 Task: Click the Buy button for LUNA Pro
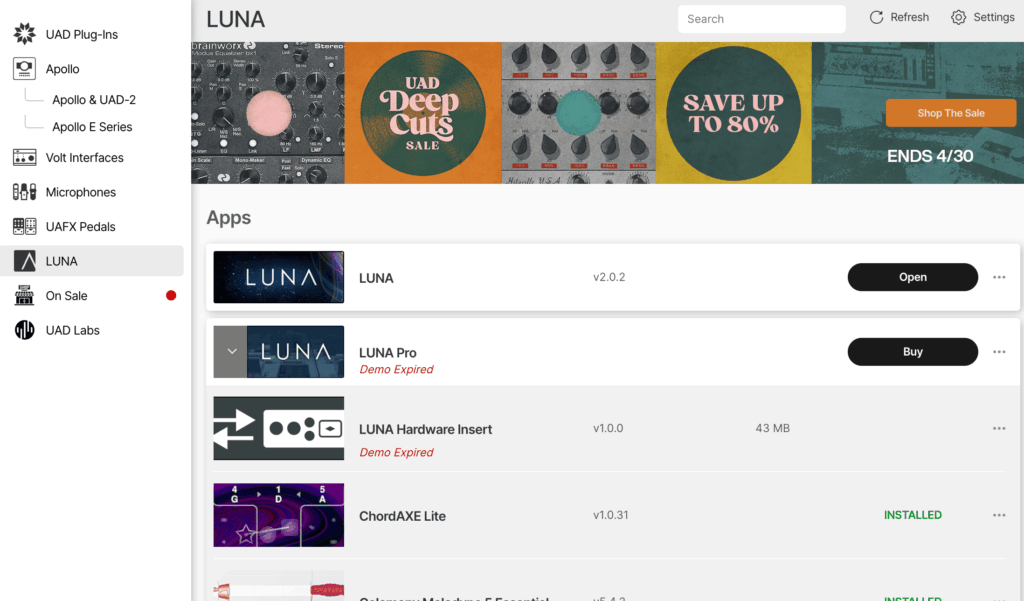coord(912,351)
